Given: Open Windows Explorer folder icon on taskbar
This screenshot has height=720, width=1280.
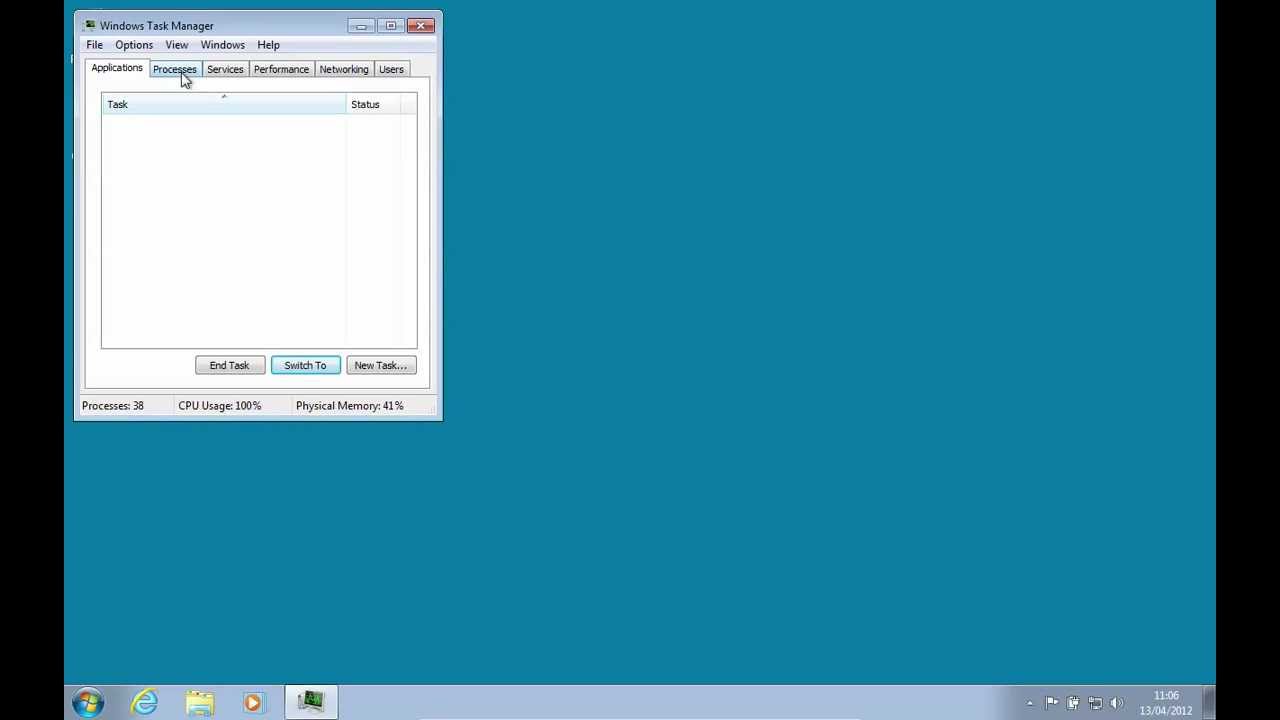Looking at the screenshot, I should click(200, 702).
